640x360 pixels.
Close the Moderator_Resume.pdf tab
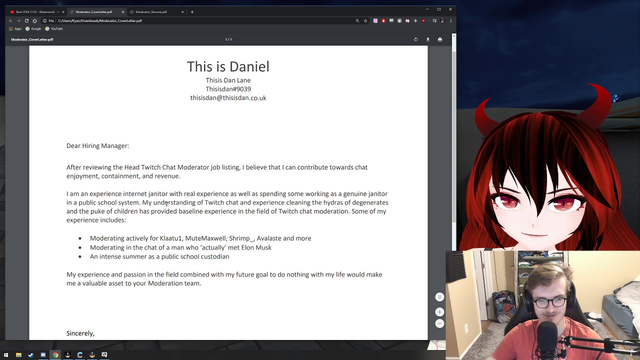click(182, 12)
